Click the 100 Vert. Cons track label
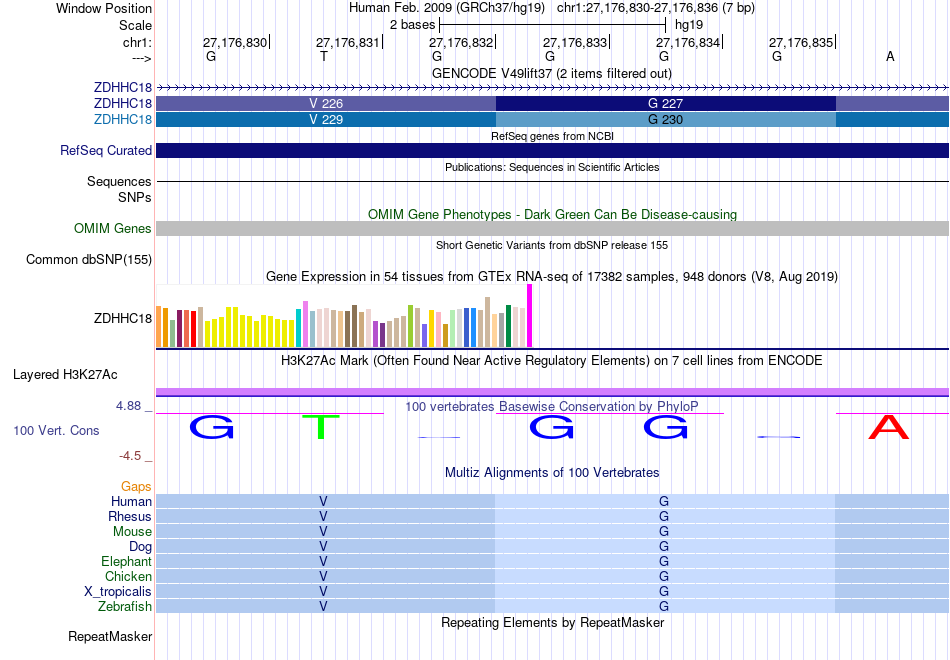Viewport: 950px width, 660px height. pyautogui.click(x=56, y=430)
